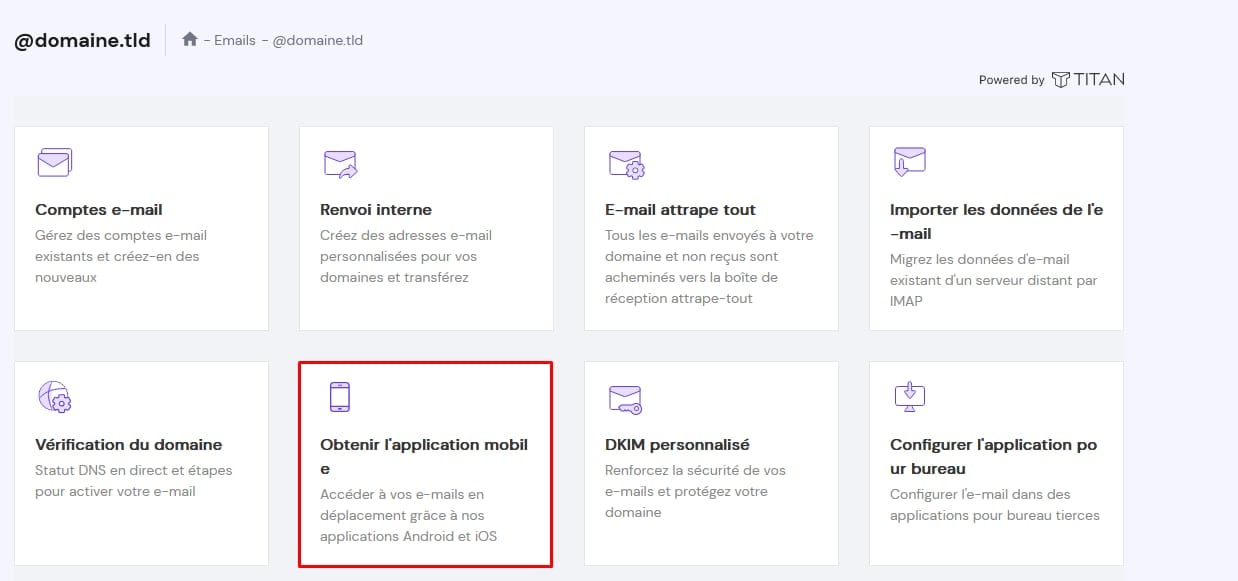Click the Renvoi interne forwarding envelope icon
The height and width of the screenshot is (581, 1238).
click(x=340, y=163)
